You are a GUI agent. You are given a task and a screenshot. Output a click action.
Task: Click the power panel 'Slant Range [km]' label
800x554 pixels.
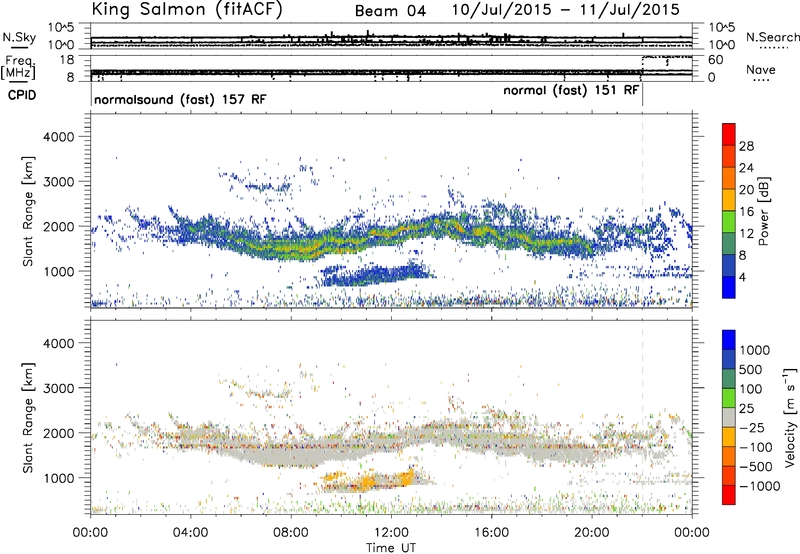tap(28, 211)
